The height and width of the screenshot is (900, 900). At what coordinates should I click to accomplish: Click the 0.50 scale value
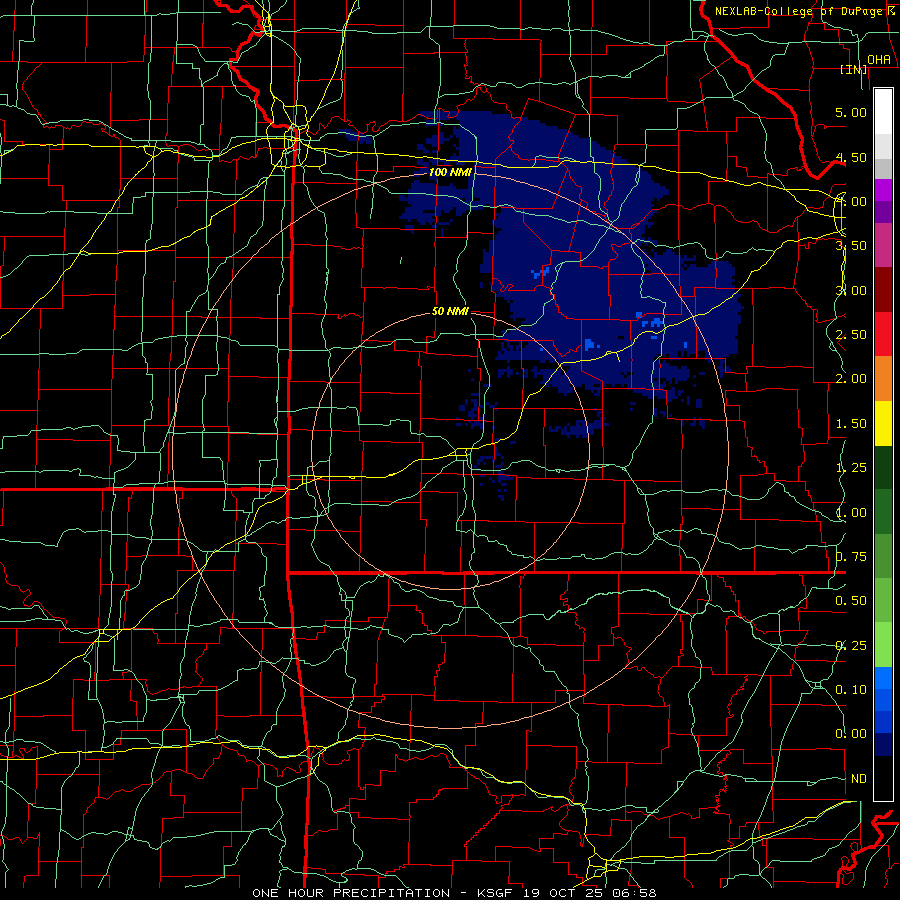(x=851, y=601)
